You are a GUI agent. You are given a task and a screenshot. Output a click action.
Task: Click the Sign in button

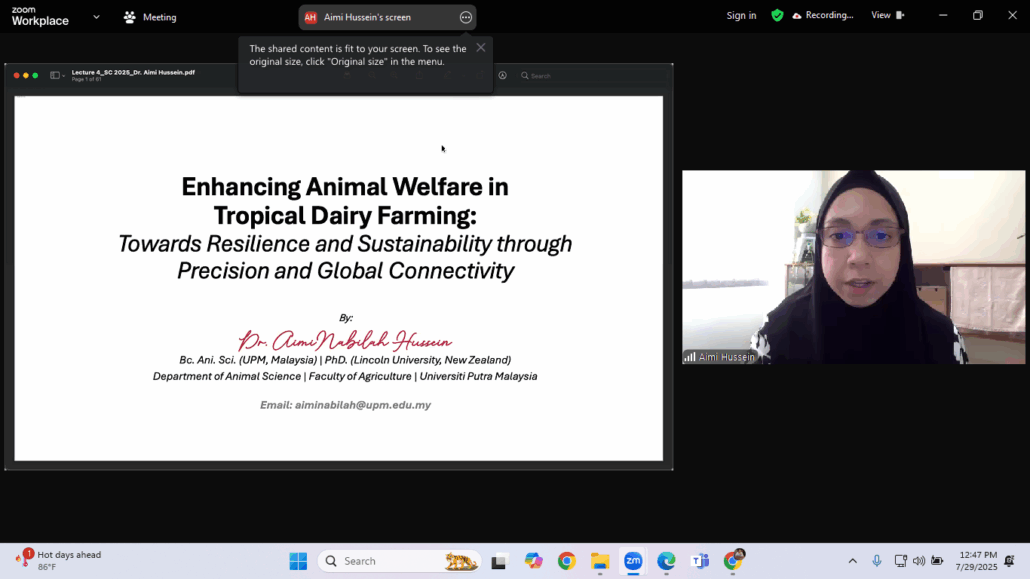point(741,16)
